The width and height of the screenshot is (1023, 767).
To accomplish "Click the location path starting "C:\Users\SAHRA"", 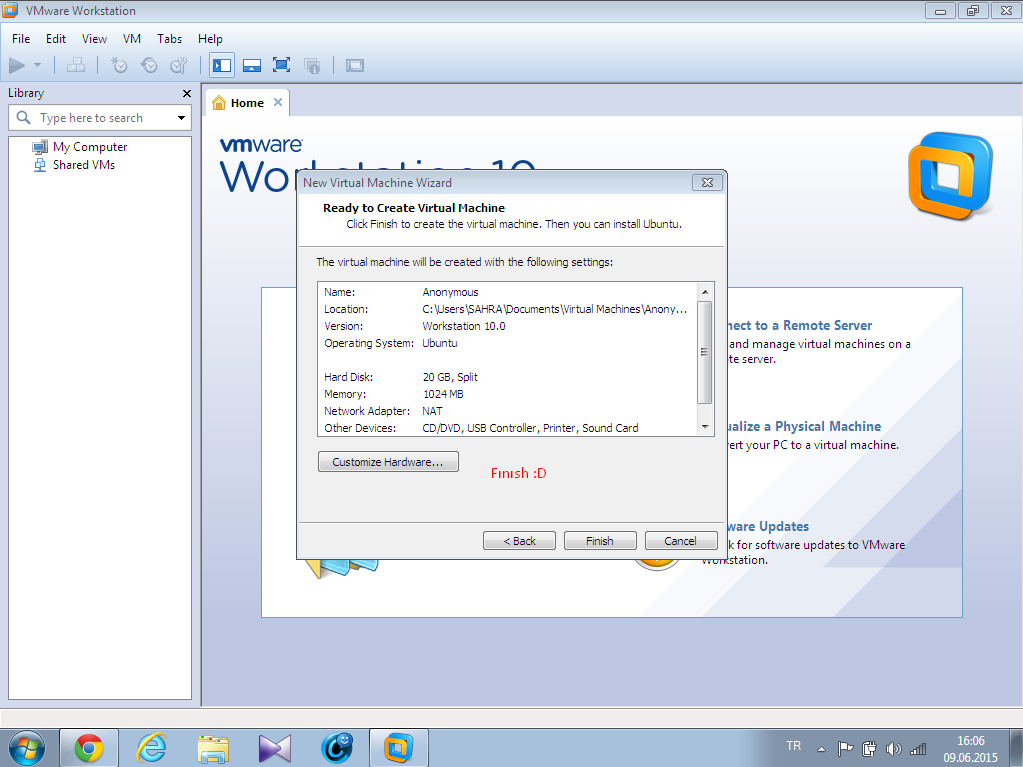I will 555,309.
